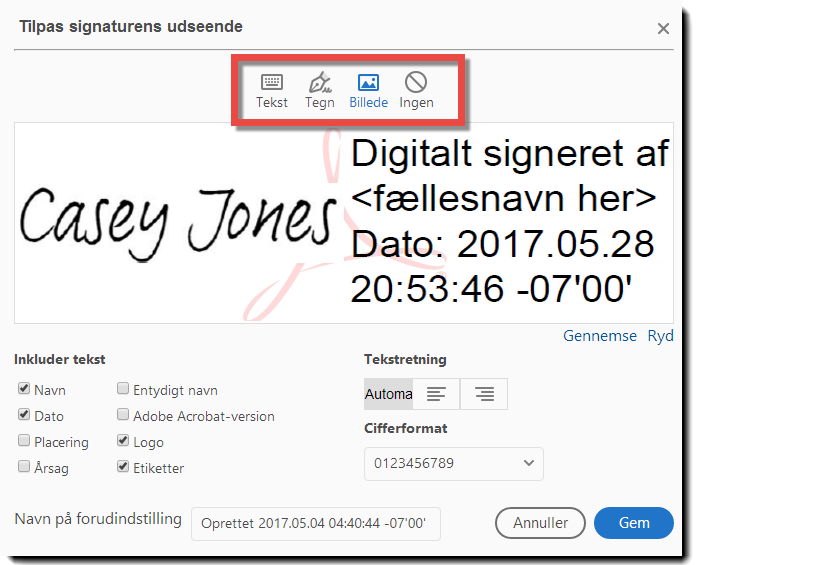Uncheck the Navn checkbox
830x565 pixels.
pyautogui.click(x=24, y=389)
